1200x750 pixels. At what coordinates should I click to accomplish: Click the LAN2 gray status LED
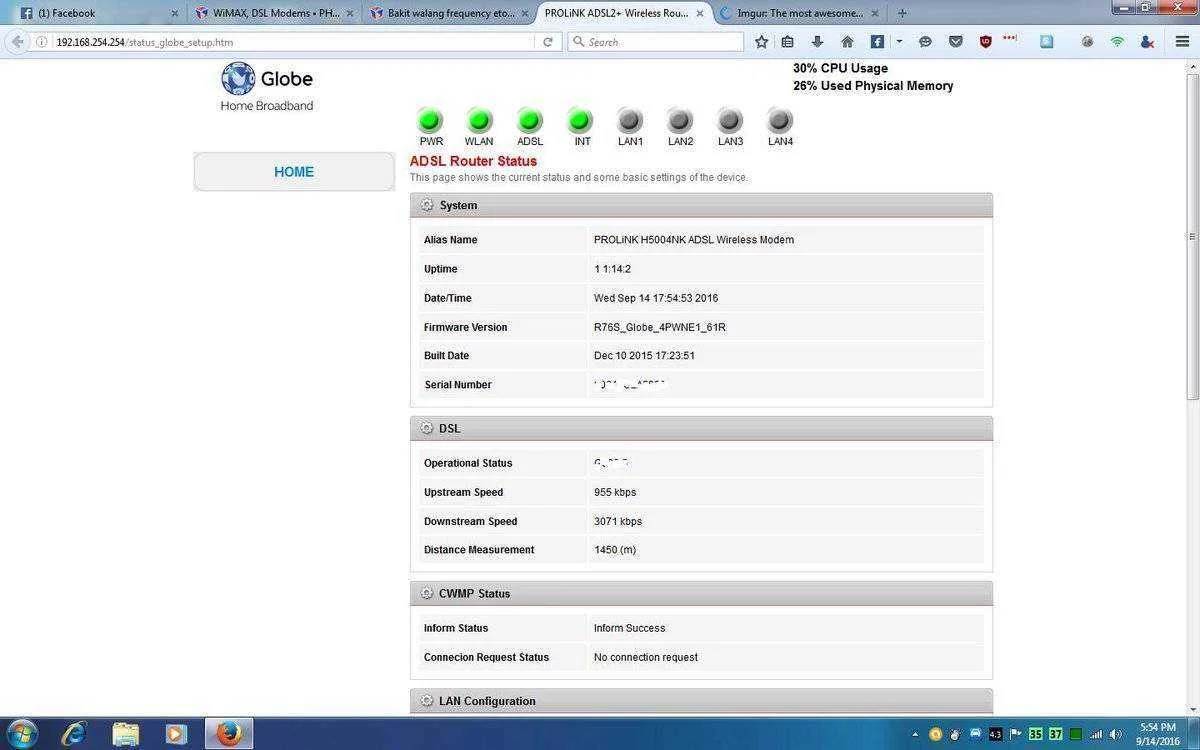pos(680,121)
